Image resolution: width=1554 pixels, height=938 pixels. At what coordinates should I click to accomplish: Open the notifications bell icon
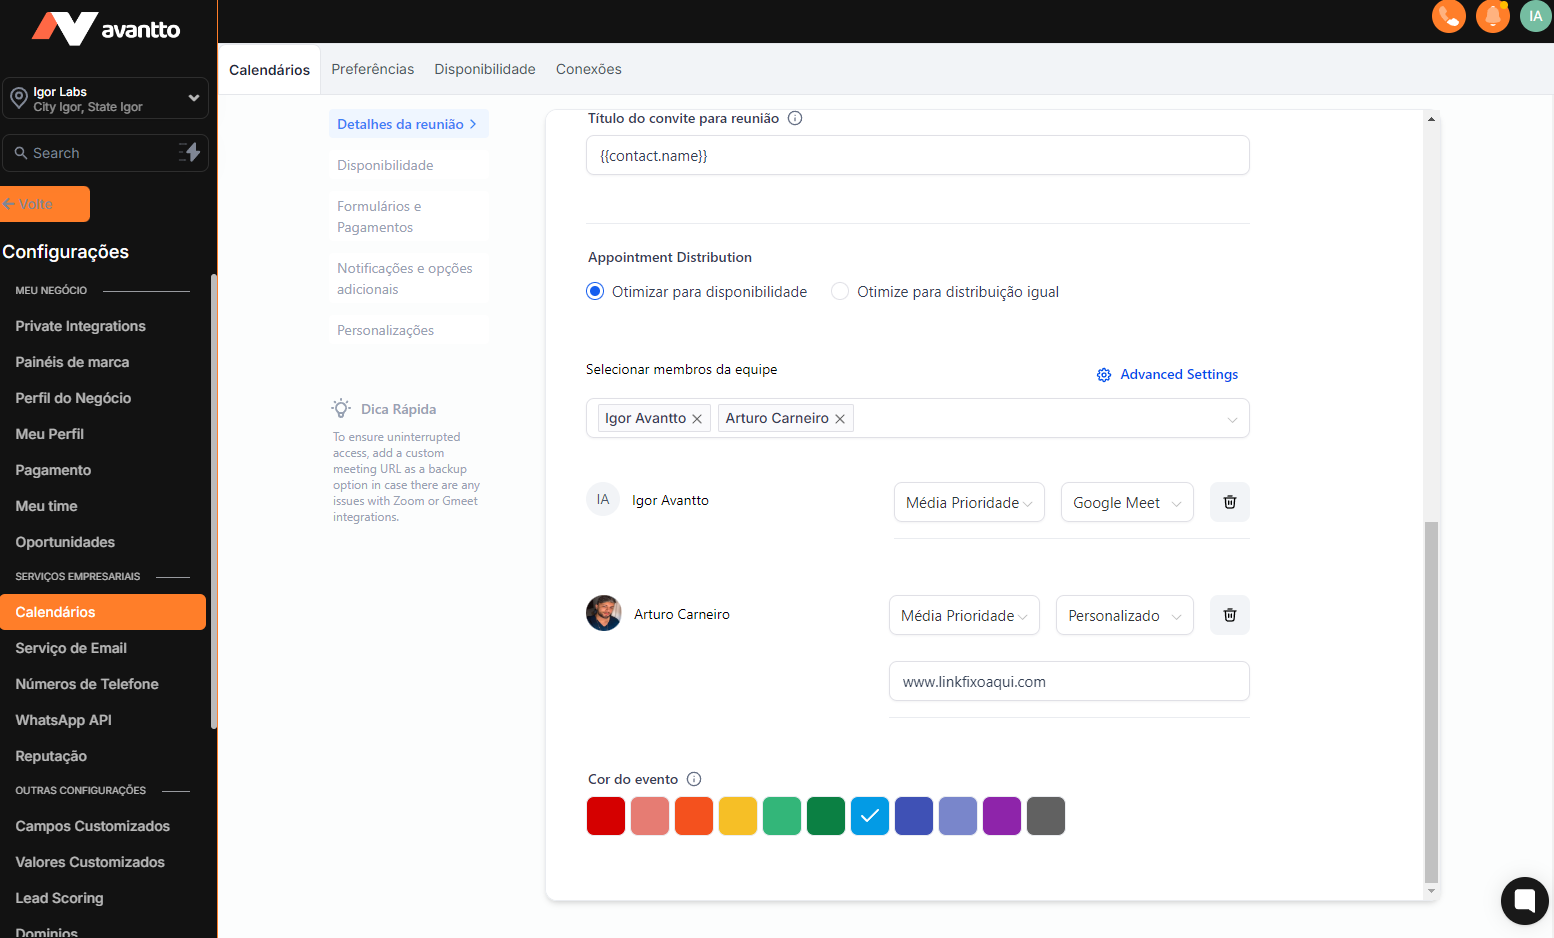coord(1492,16)
